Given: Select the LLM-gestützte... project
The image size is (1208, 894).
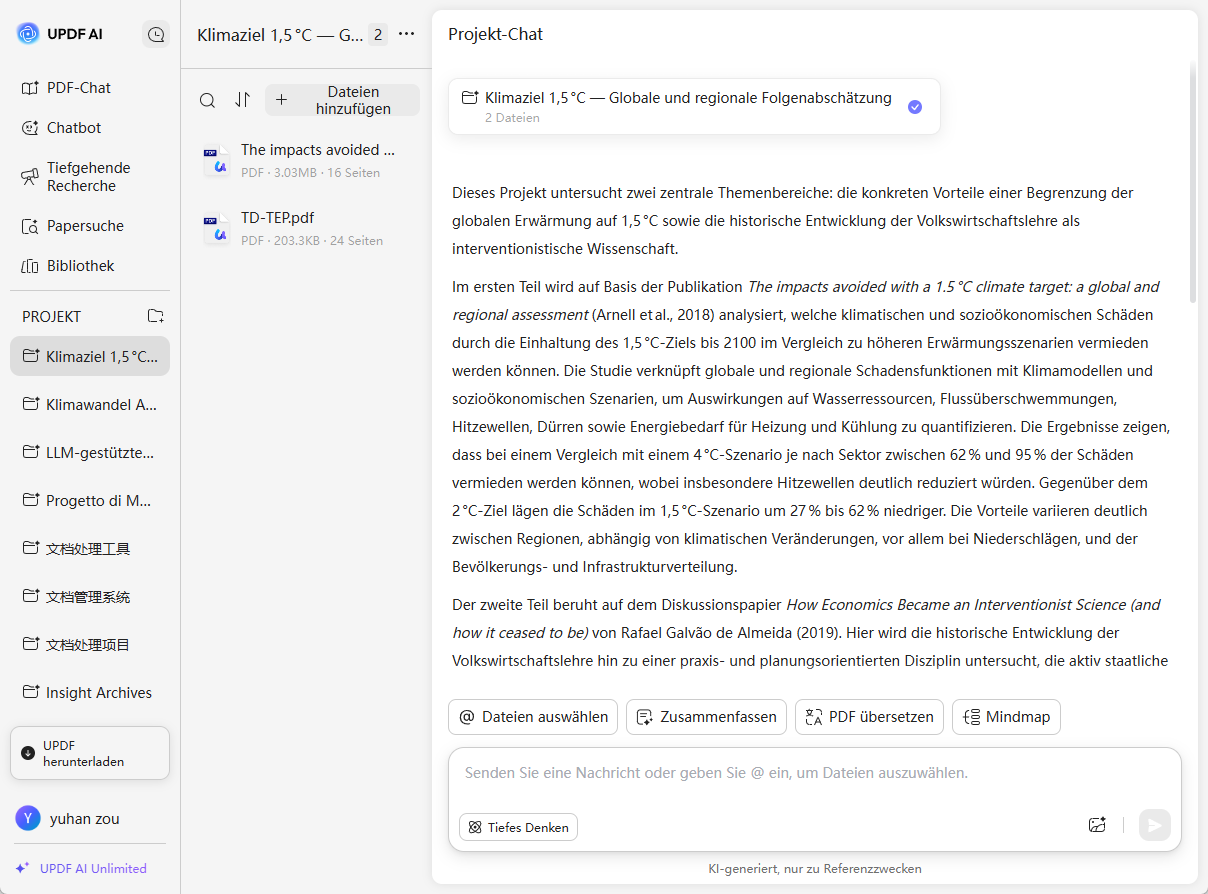Looking at the screenshot, I should [x=90, y=452].
